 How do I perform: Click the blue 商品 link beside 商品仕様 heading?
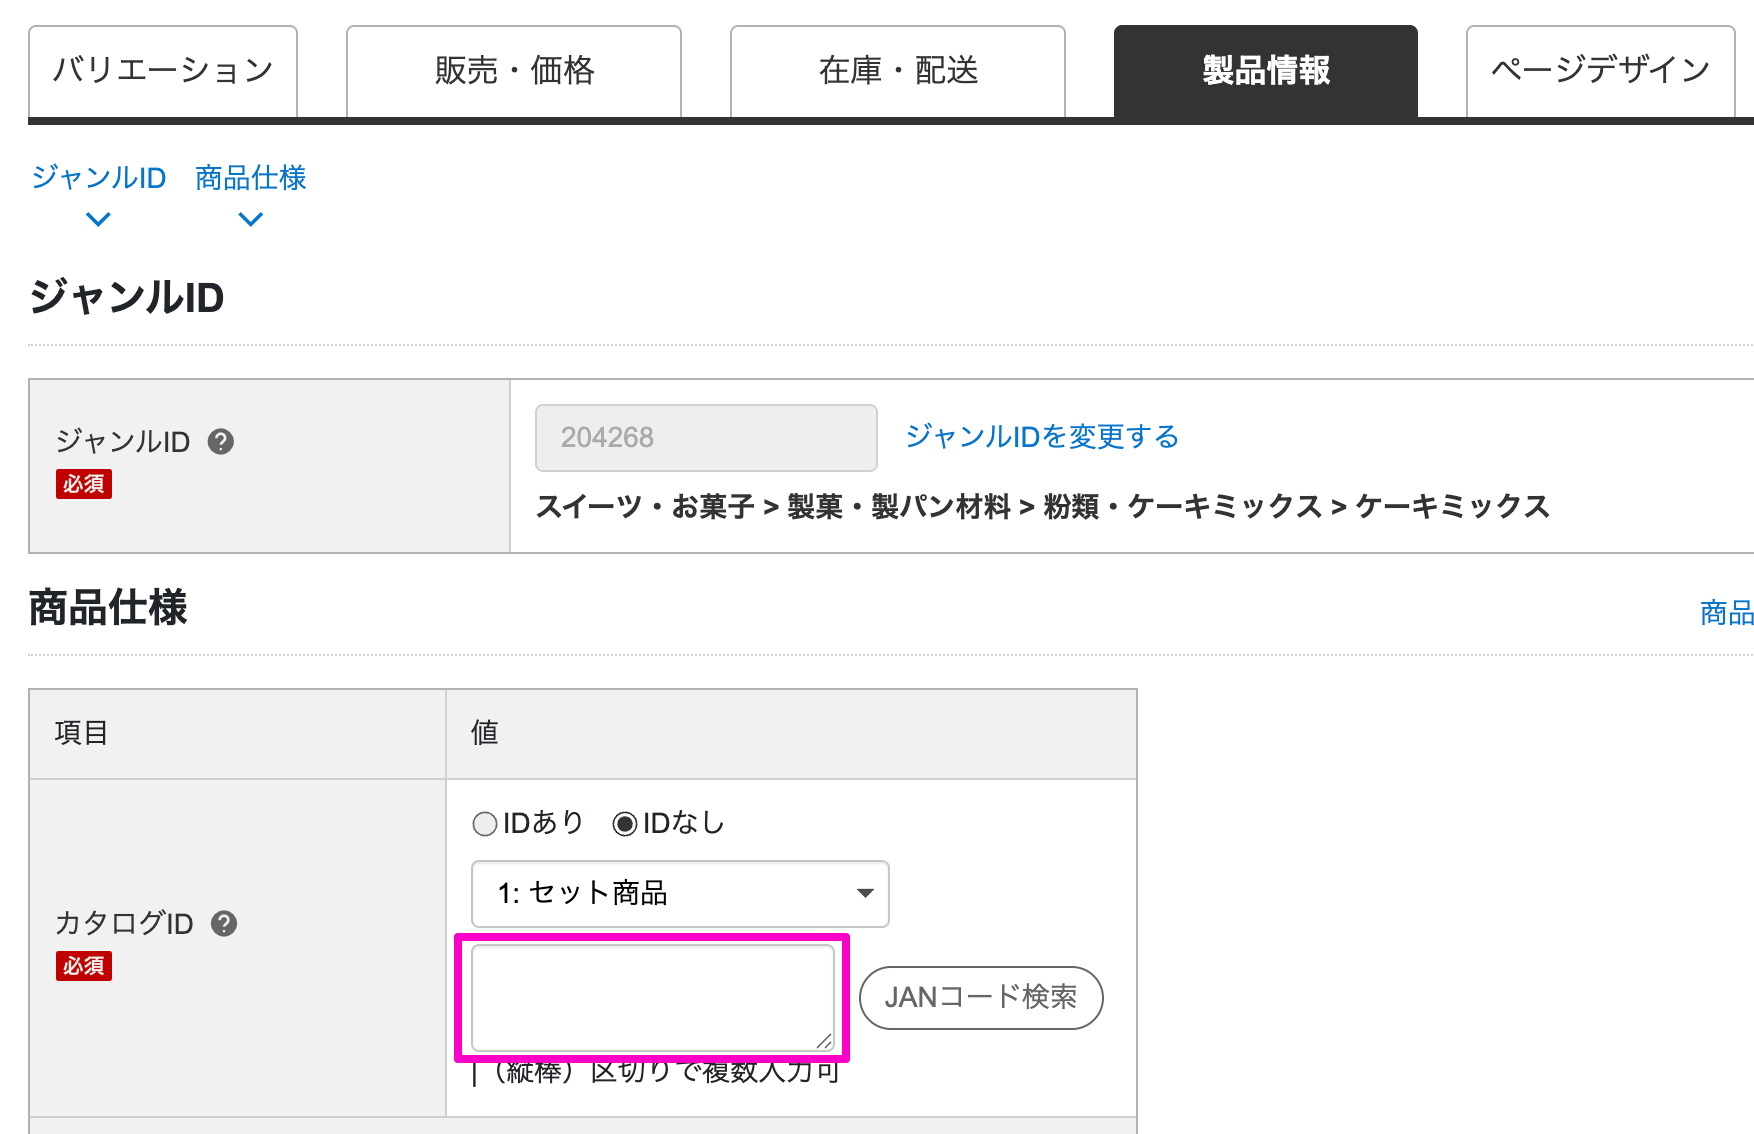[1726, 612]
